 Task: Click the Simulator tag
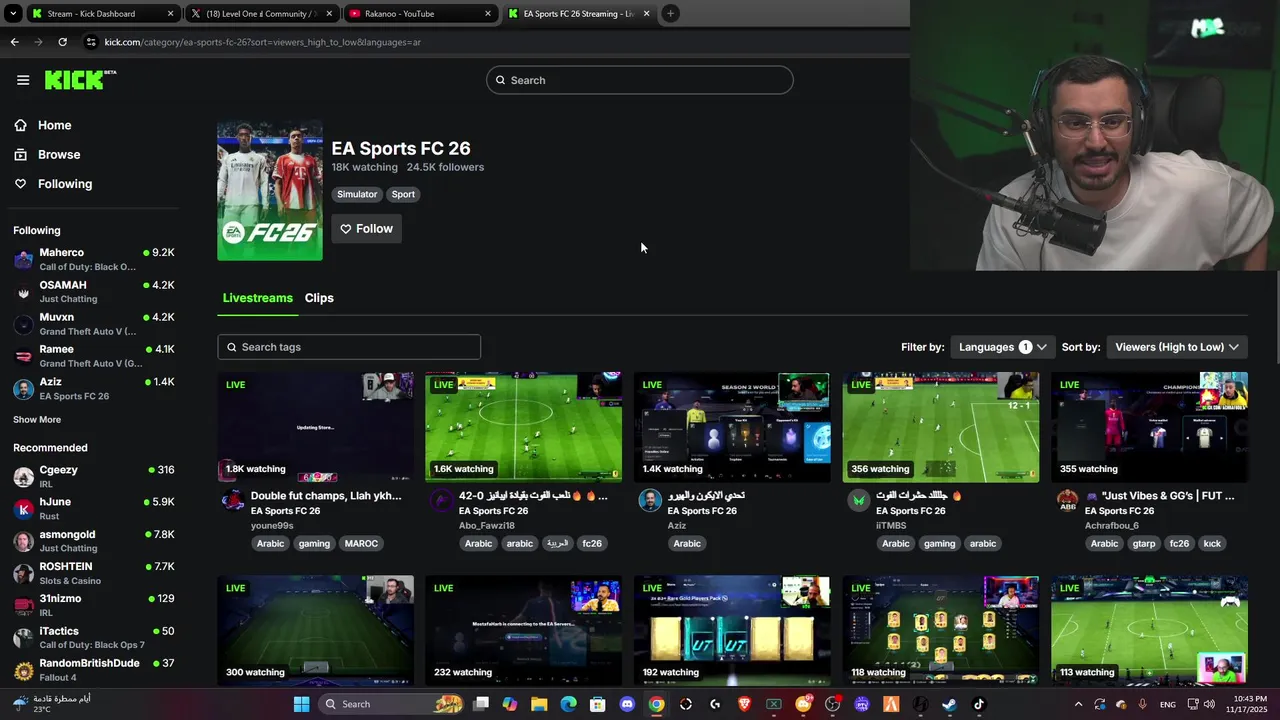pyautogui.click(x=357, y=194)
